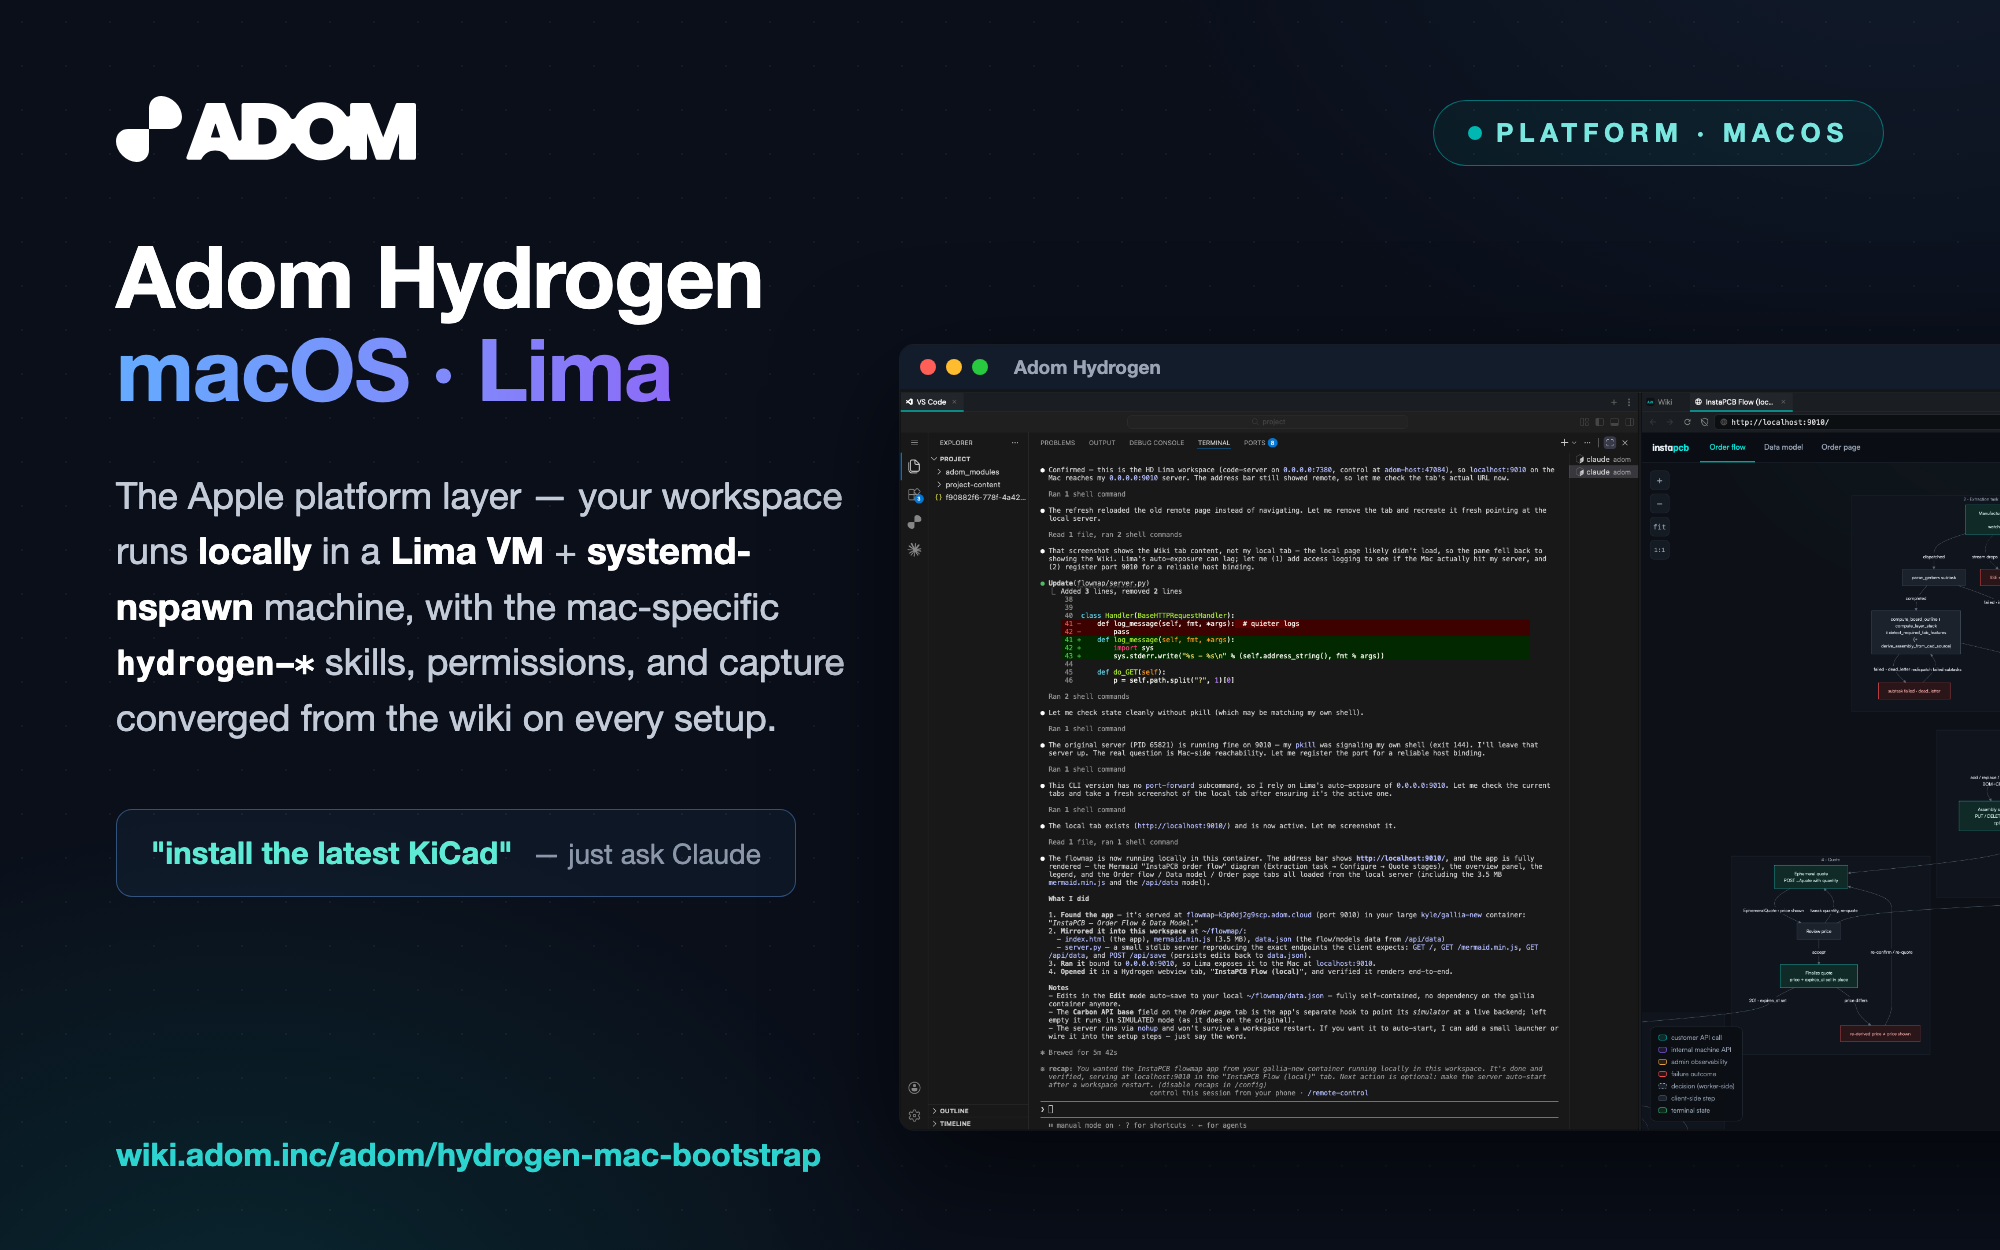The image size is (2000, 1250).
Task: Click the fit button on diagram
Action: [x=1660, y=527]
